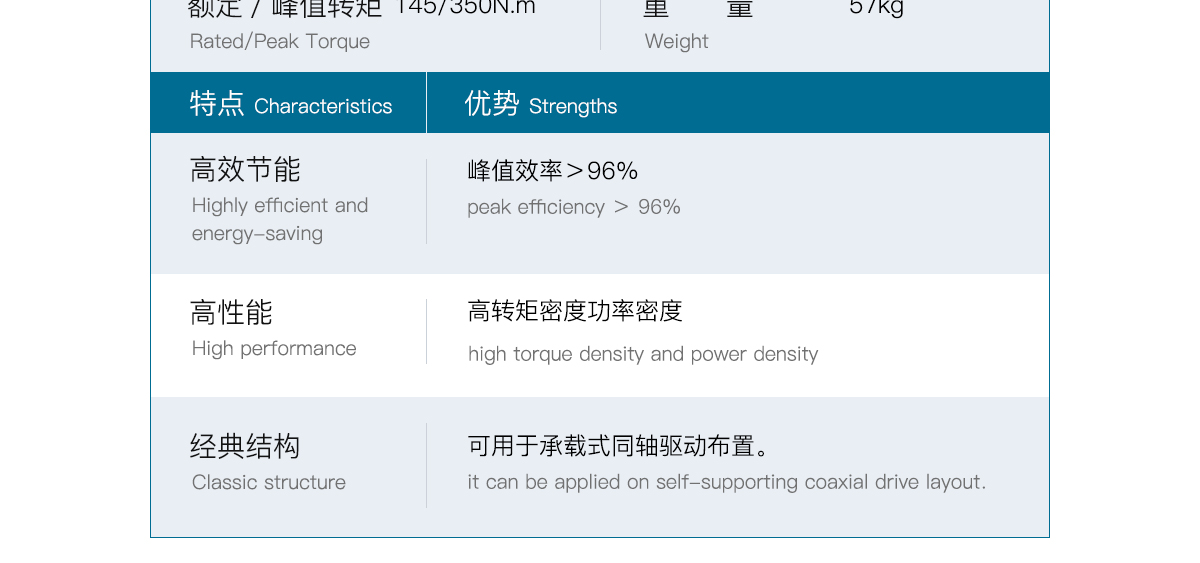
Task: Click the 可用于承载式同轴驱动布置 text
Action: (x=618, y=446)
